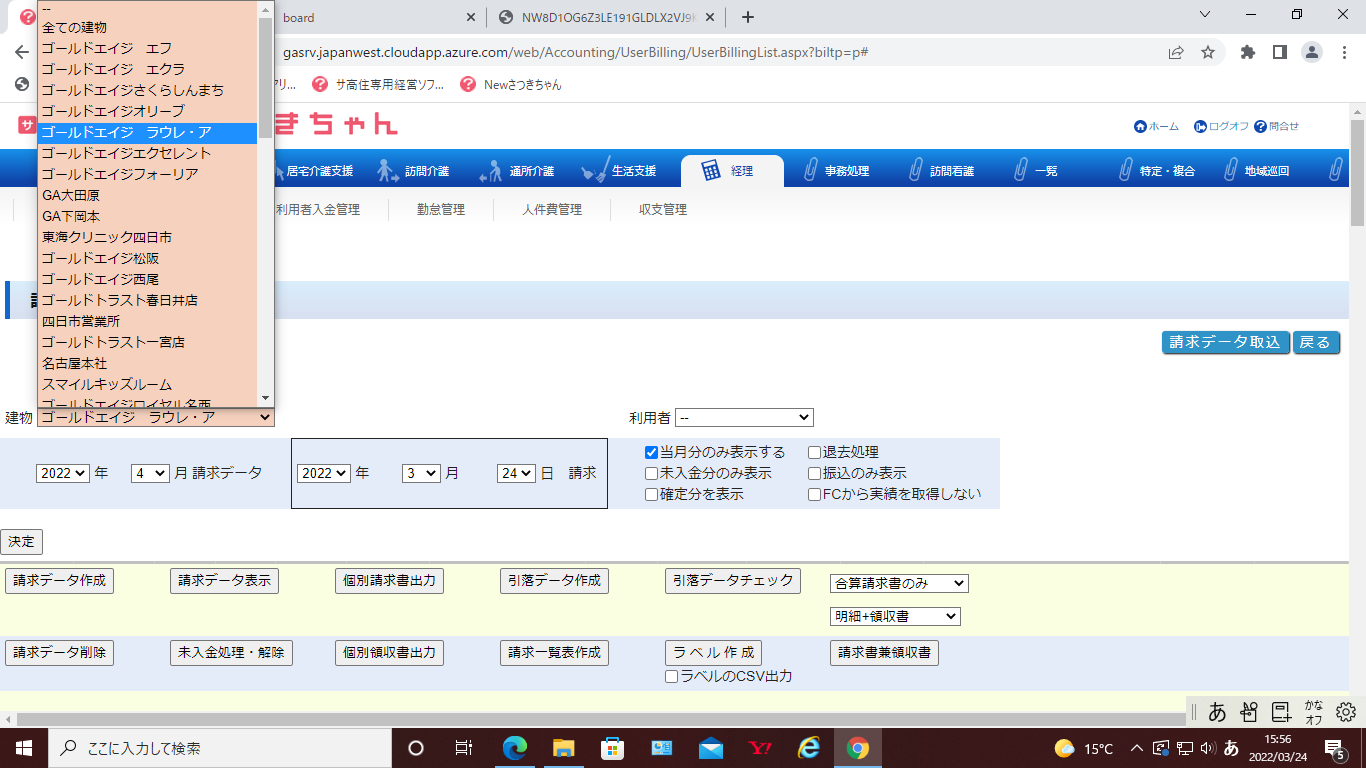
Task: Click the Chrome share page icon
Action: (x=1176, y=52)
